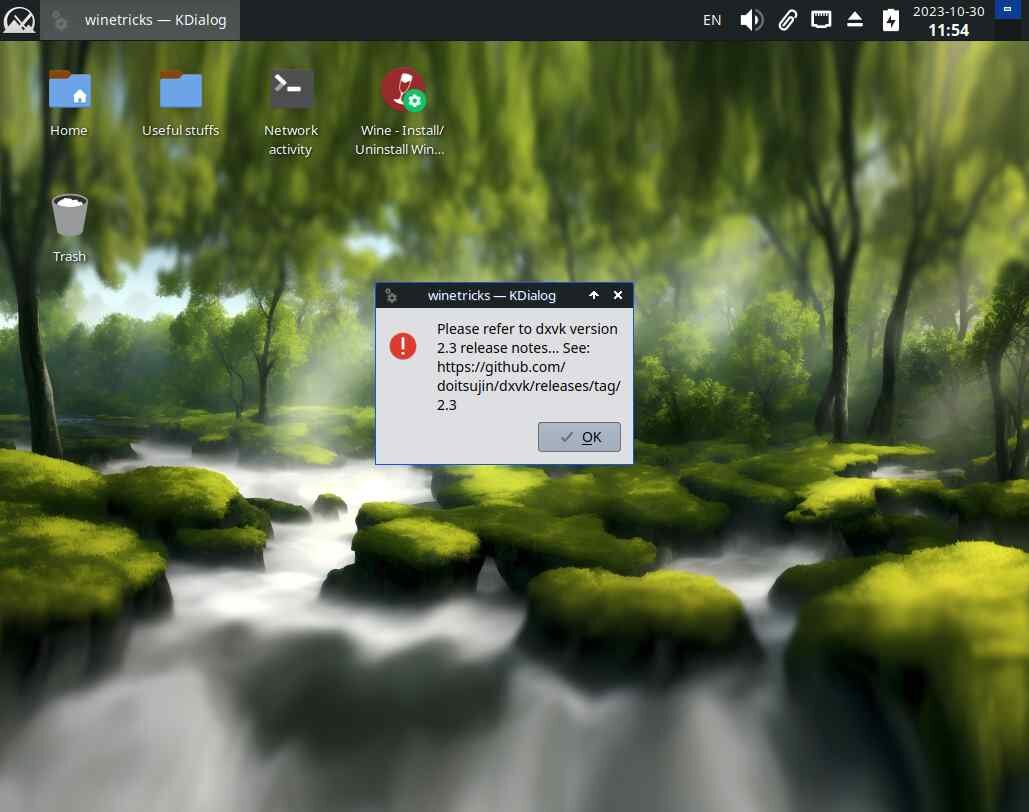
Task: Open the battery power tray icon
Action: [891, 20]
